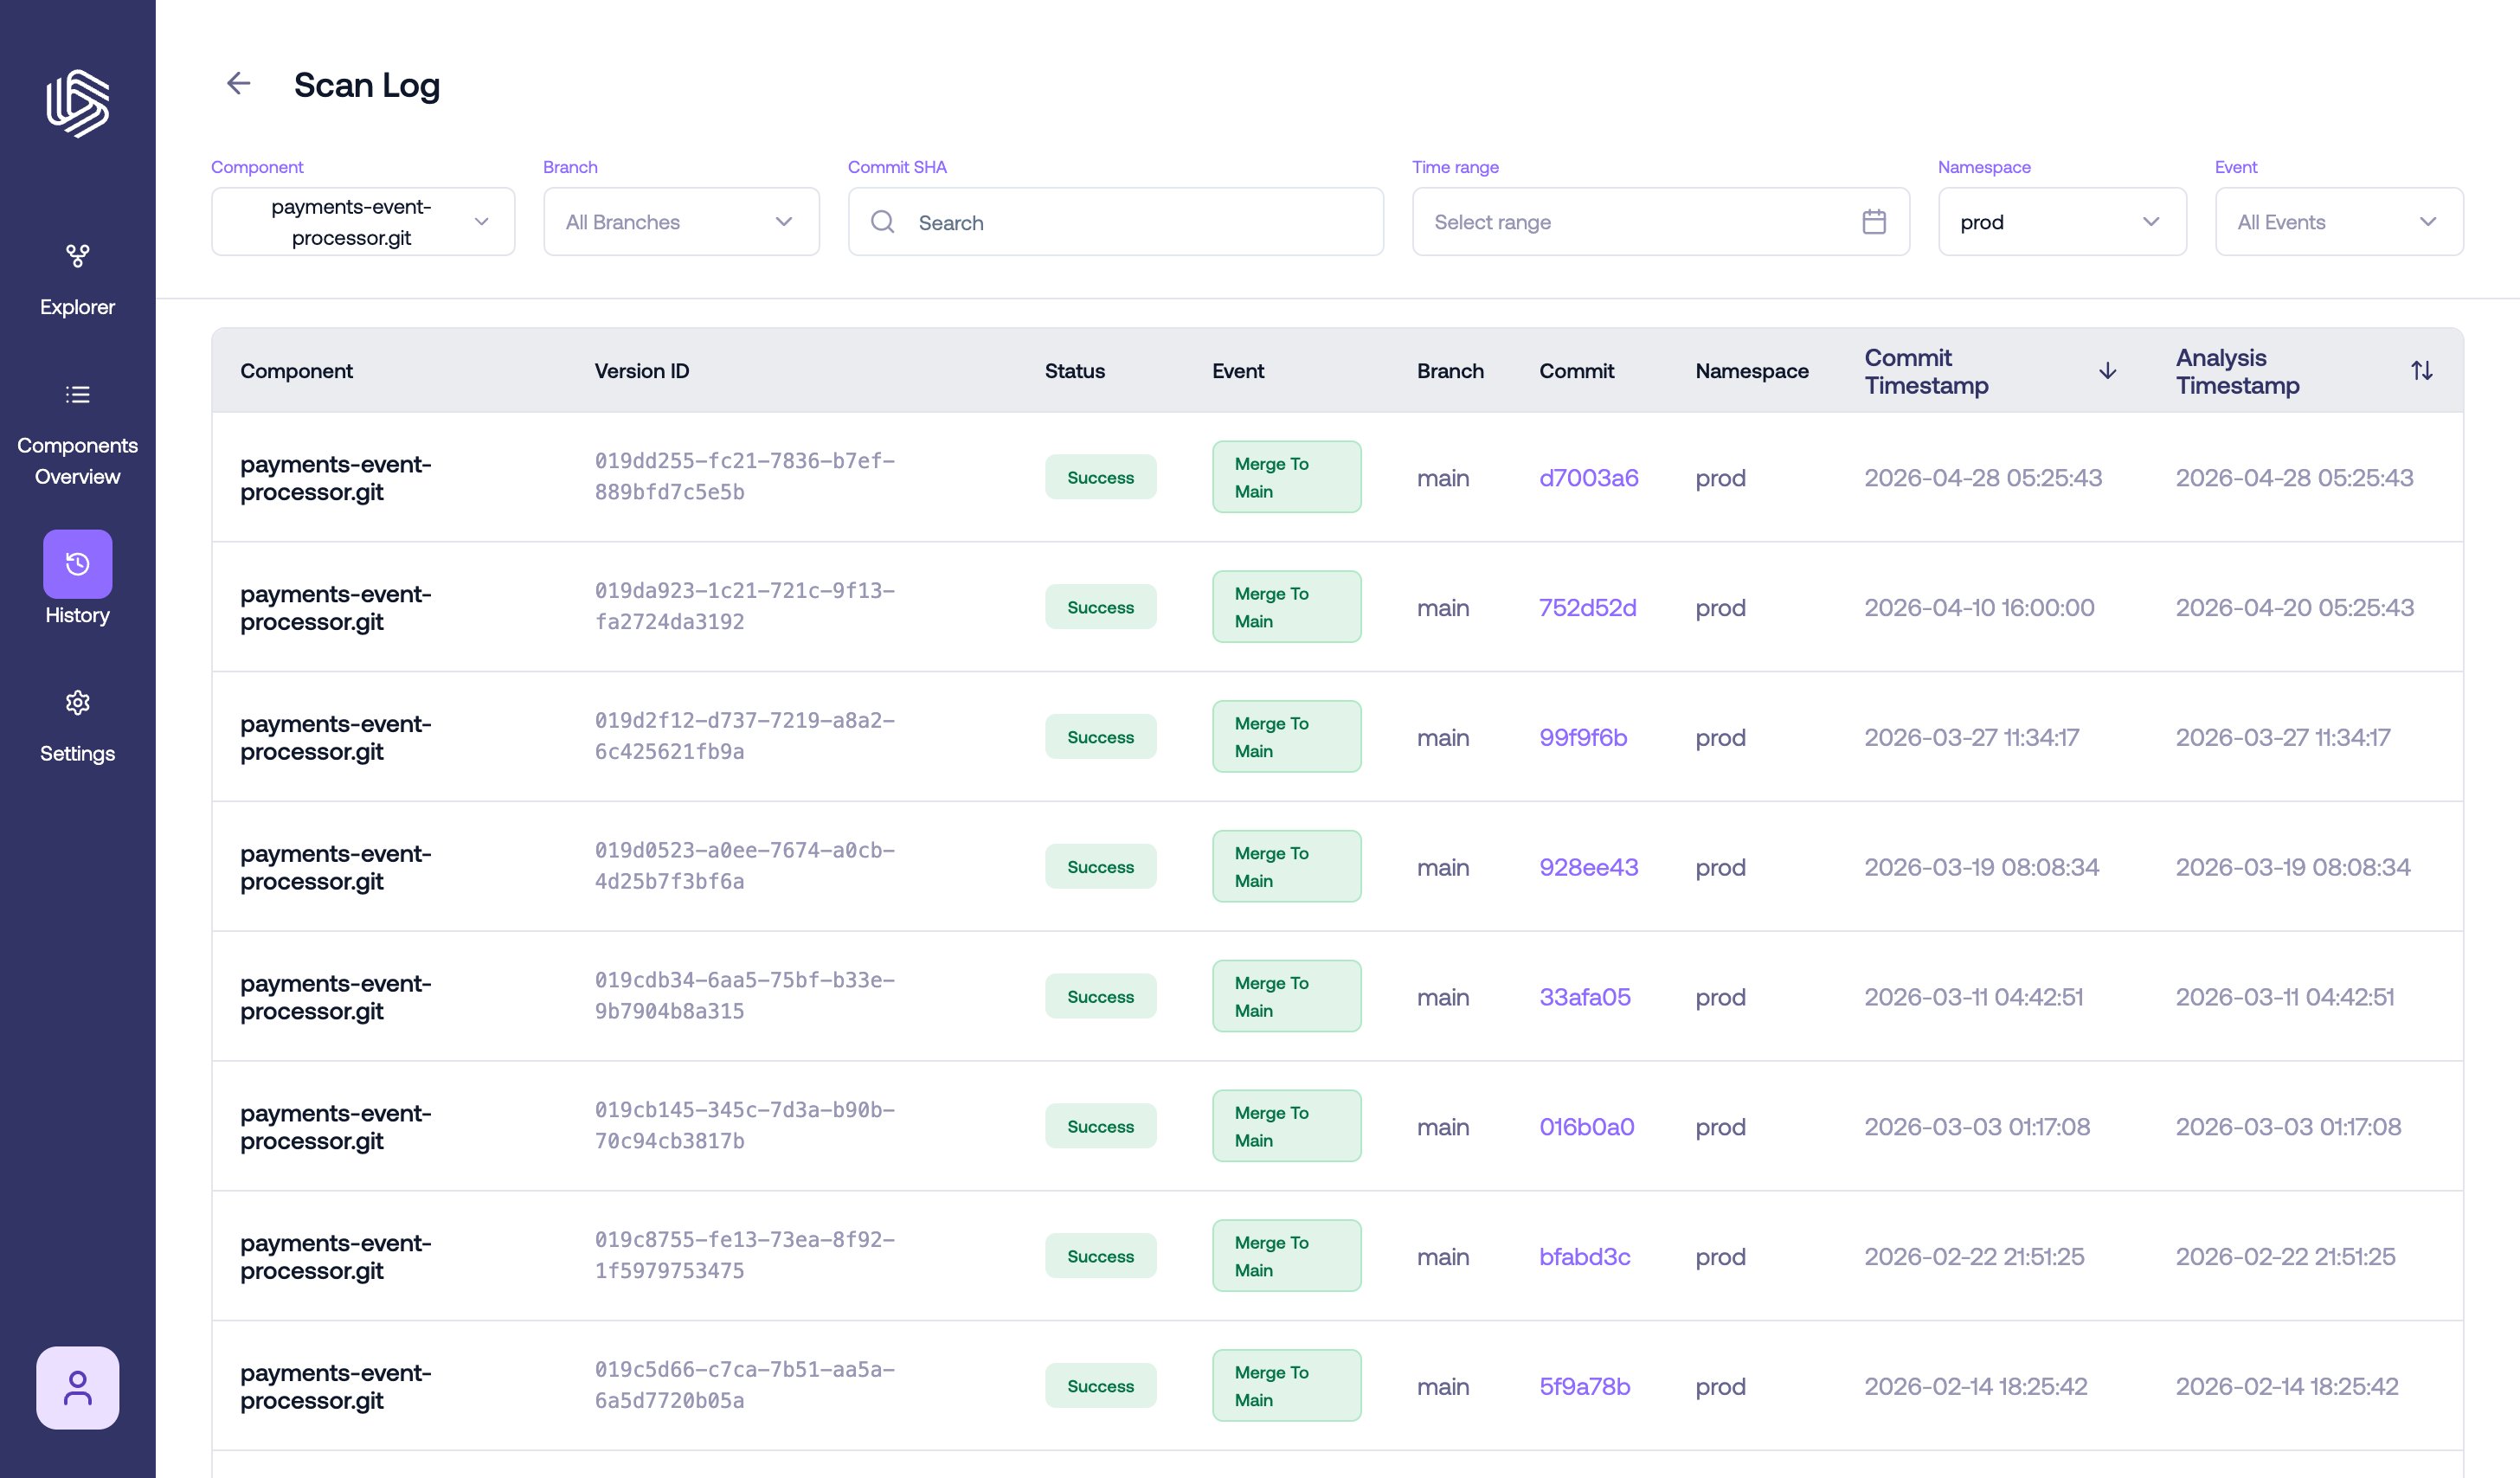2520x1478 pixels.
Task: Open commit 016b0a0 link
Action: tap(1586, 1127)
